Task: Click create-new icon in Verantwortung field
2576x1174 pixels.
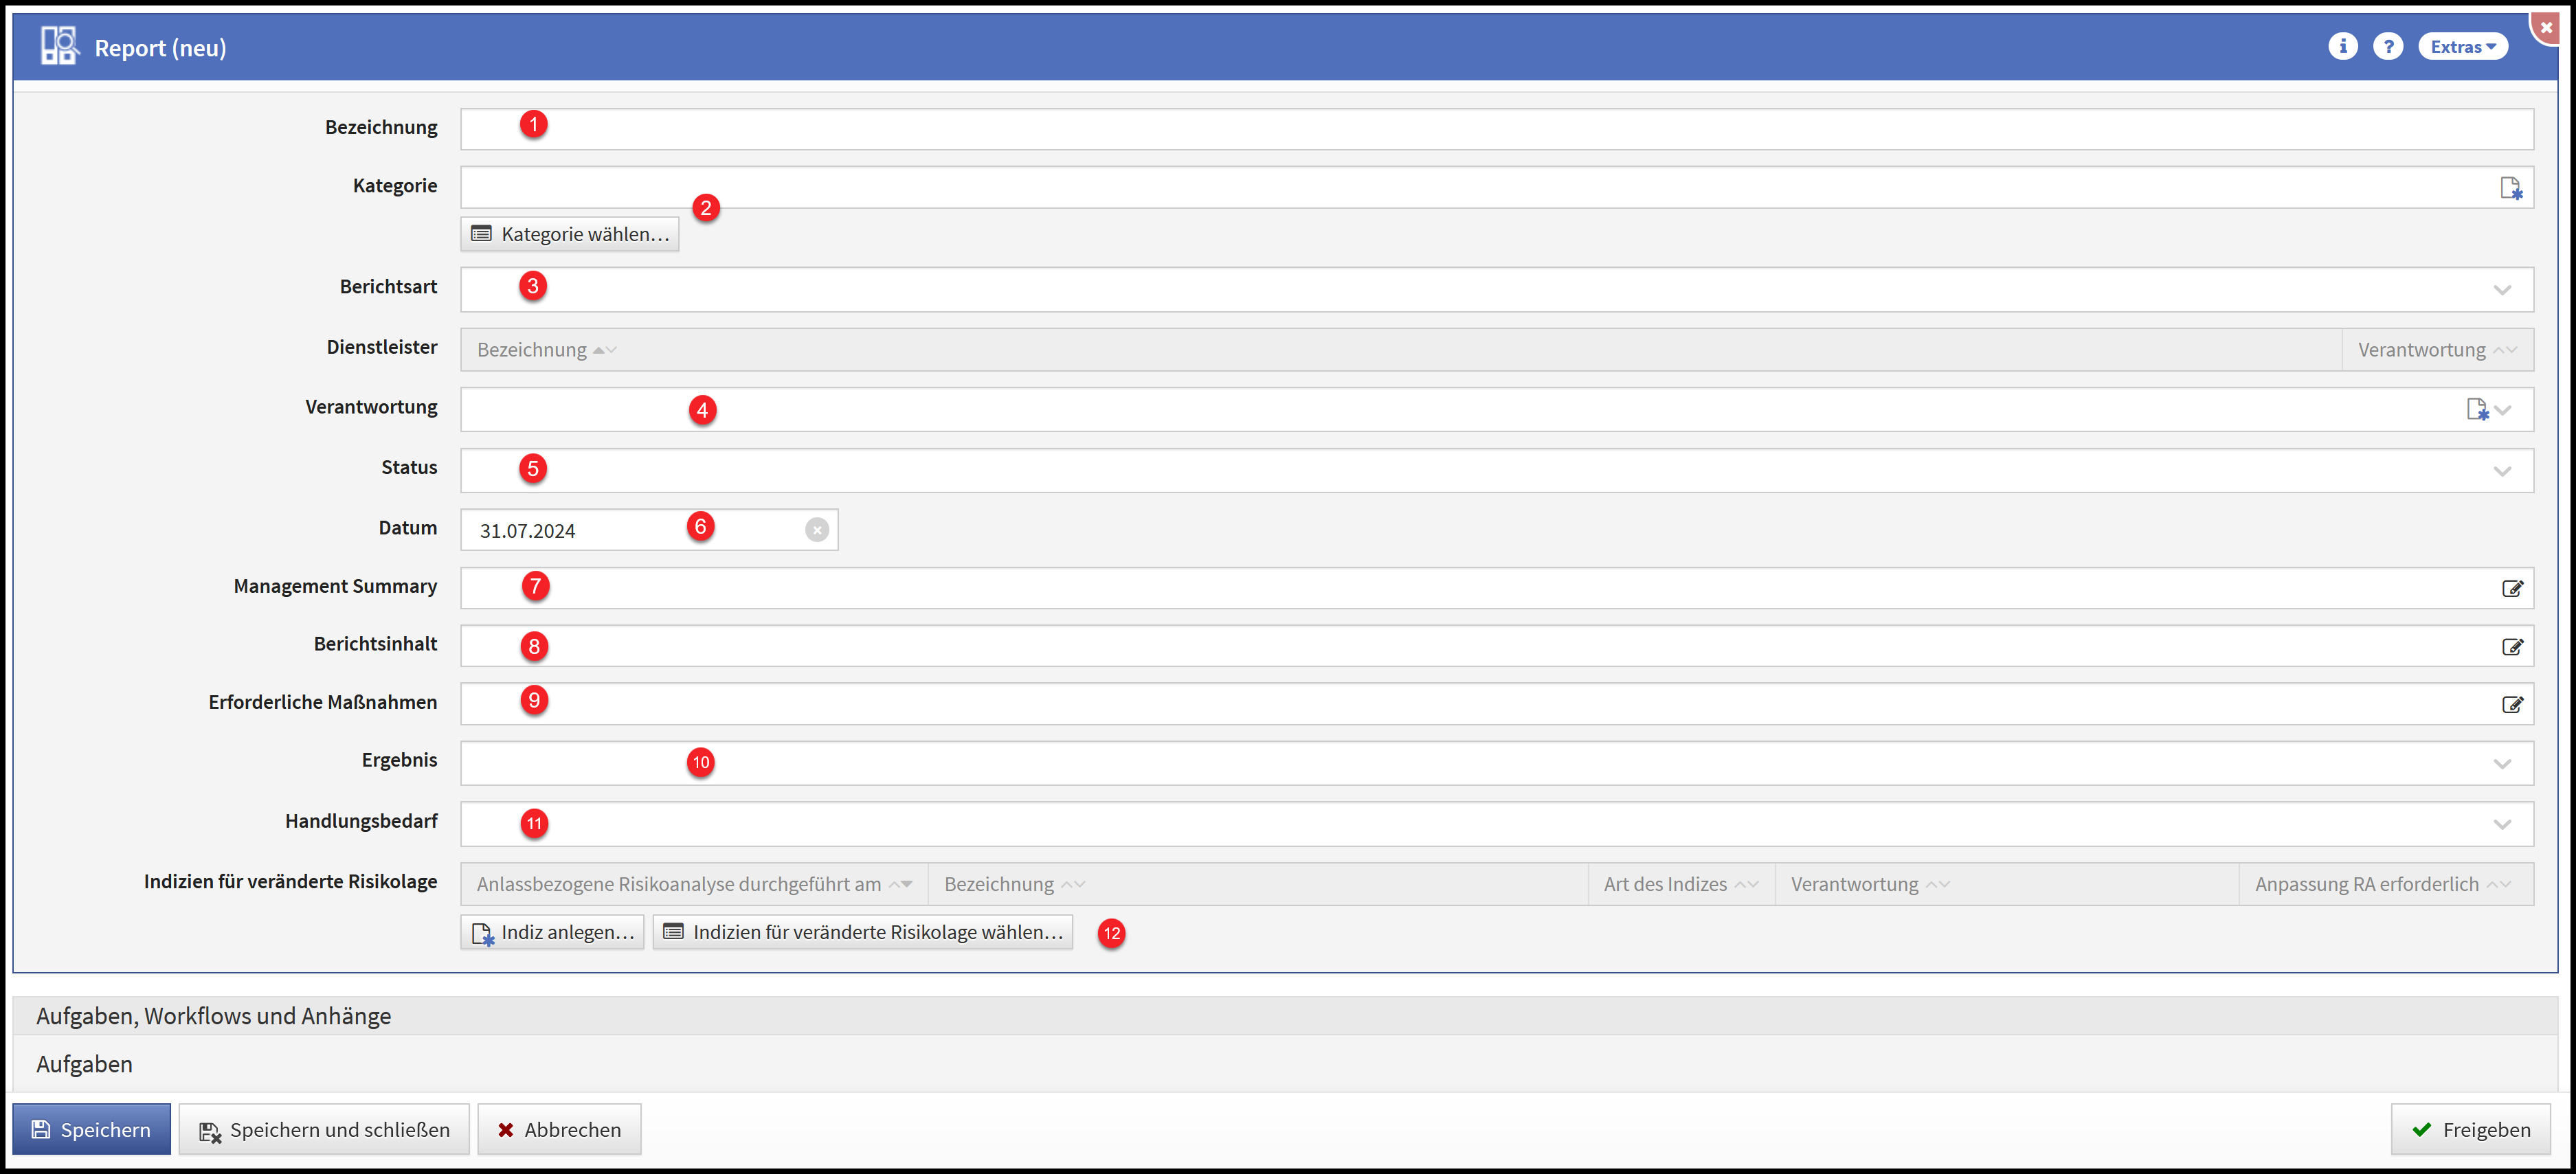Action: pyautogui.click(x=2476, y=409)
